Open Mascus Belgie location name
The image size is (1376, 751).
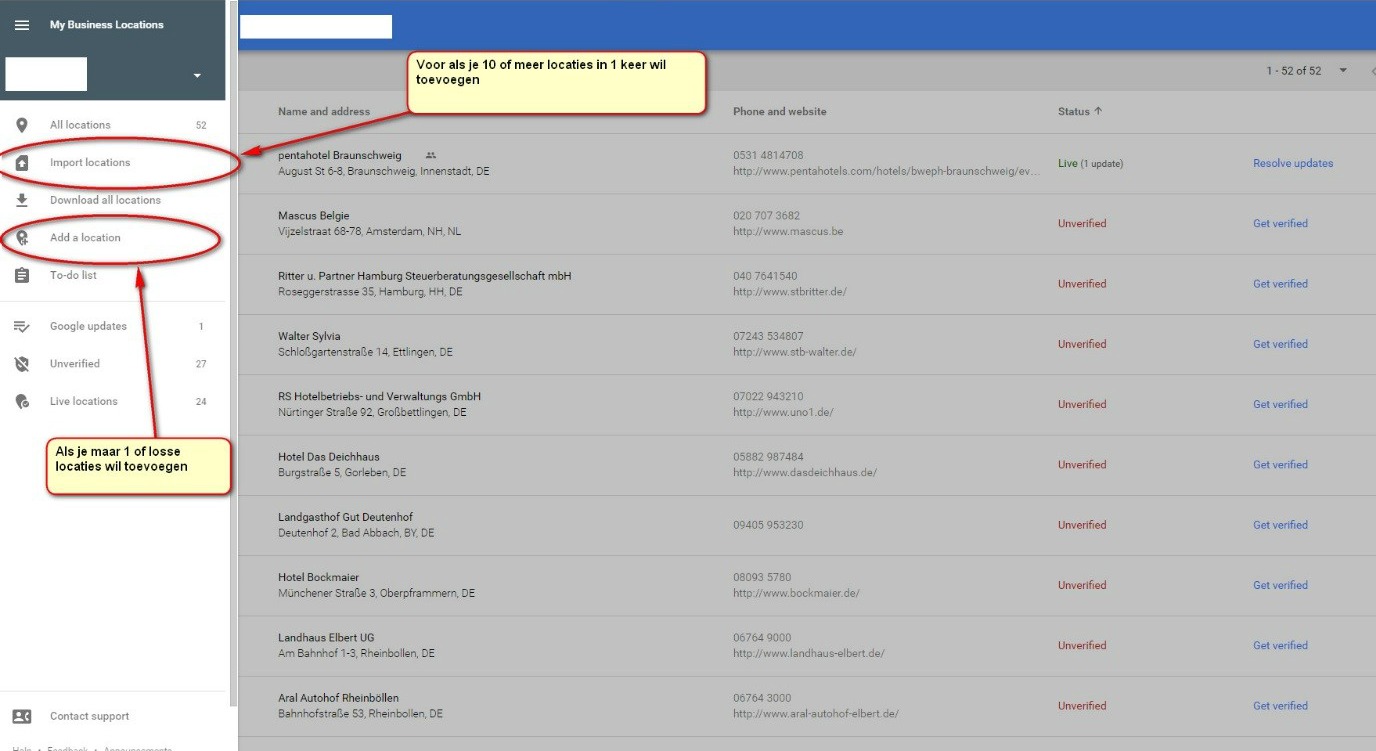[x=314, y=215]
